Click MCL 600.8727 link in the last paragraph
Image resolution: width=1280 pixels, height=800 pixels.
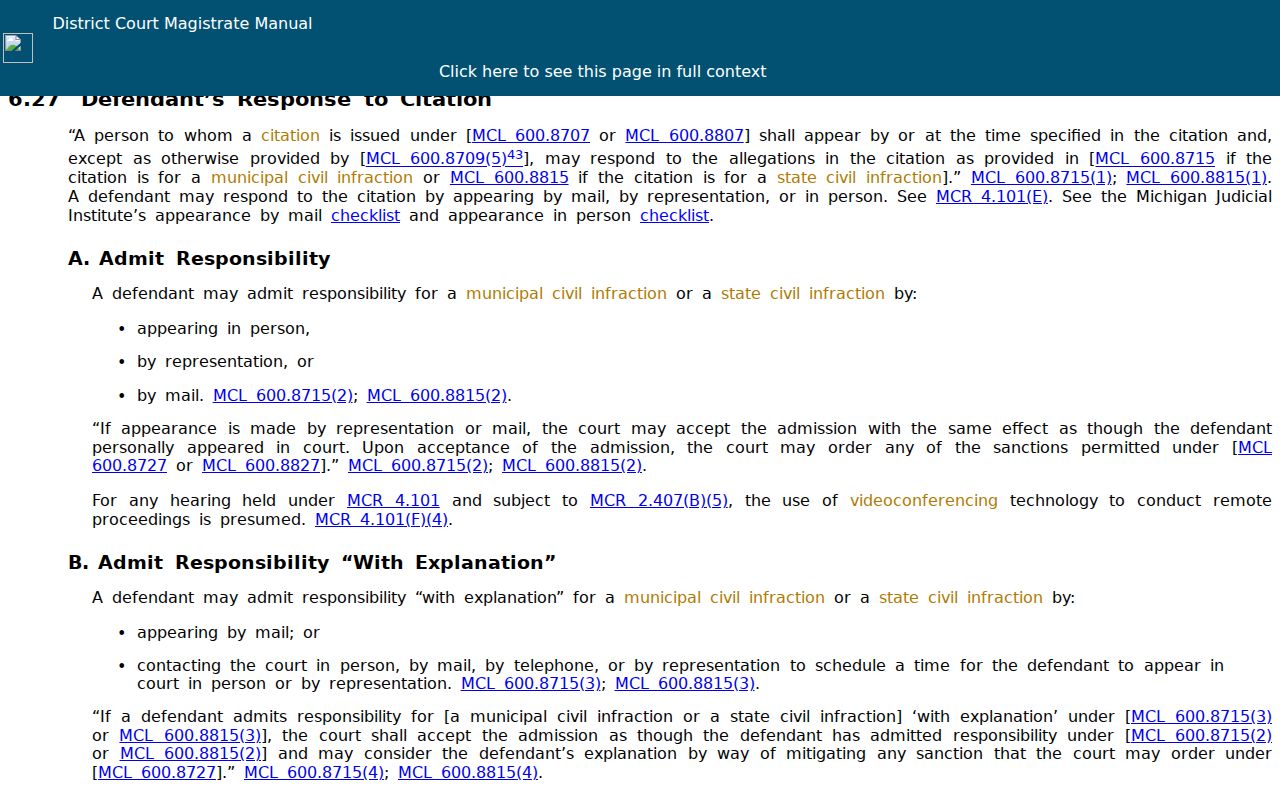pos(158,772)
